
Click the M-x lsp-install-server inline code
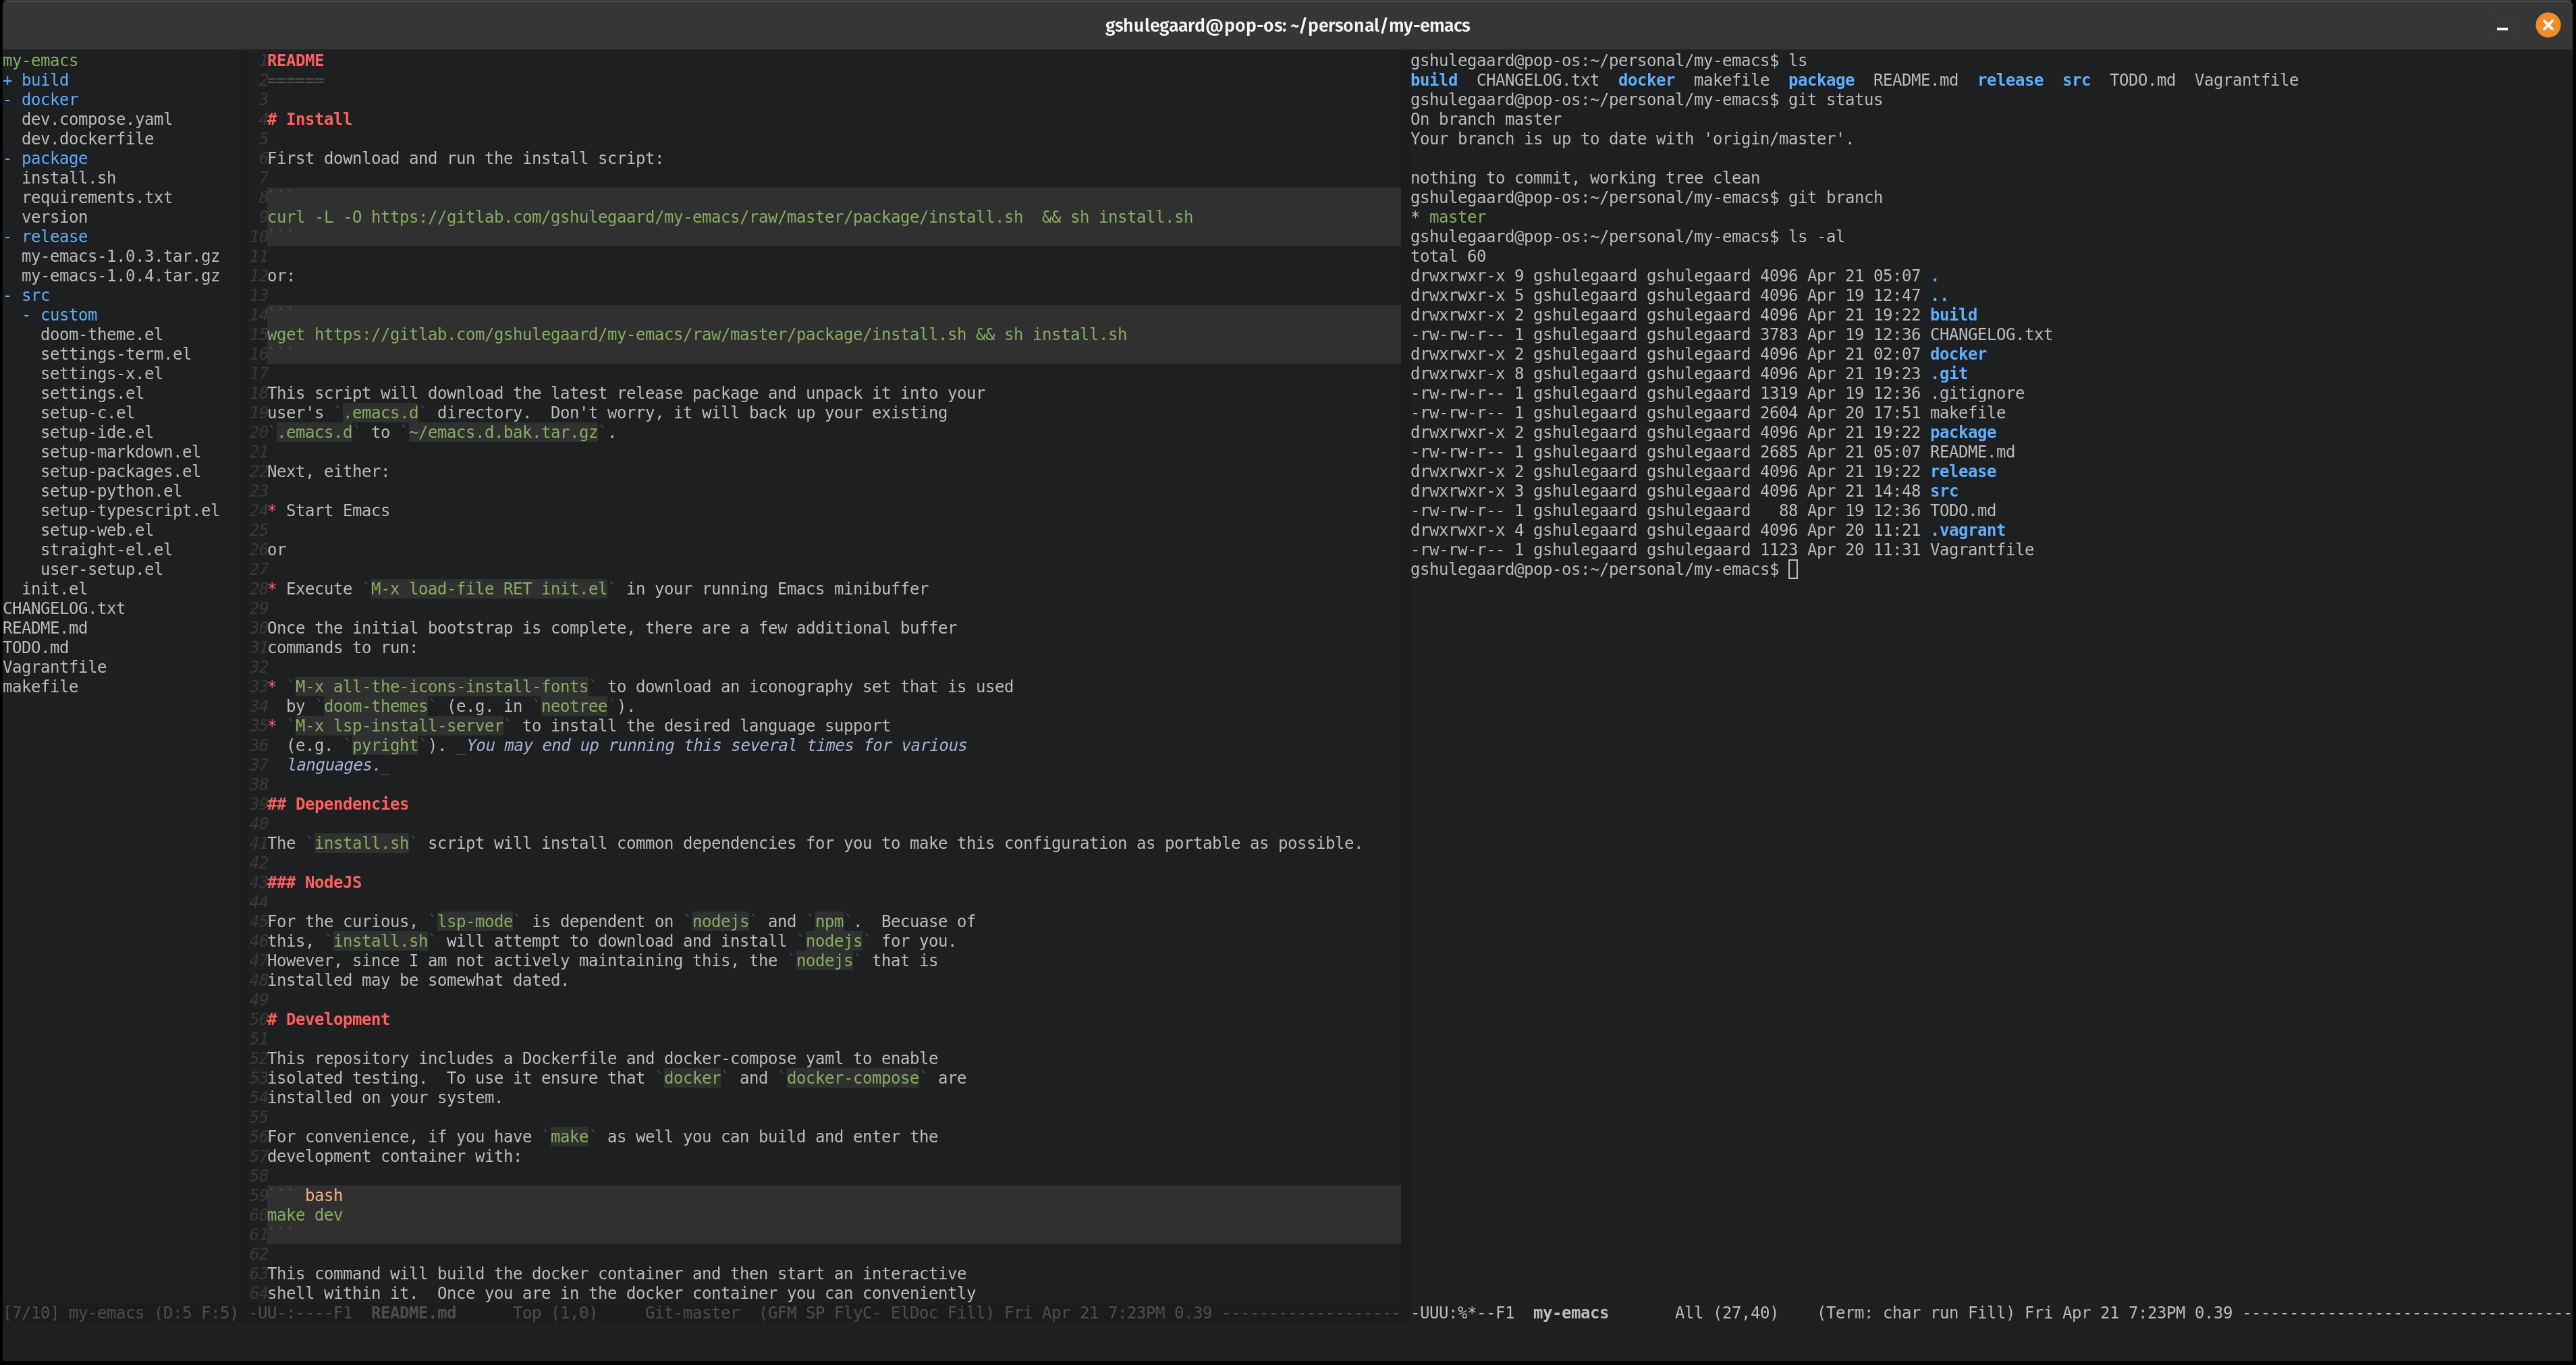(x=399, y=726)
